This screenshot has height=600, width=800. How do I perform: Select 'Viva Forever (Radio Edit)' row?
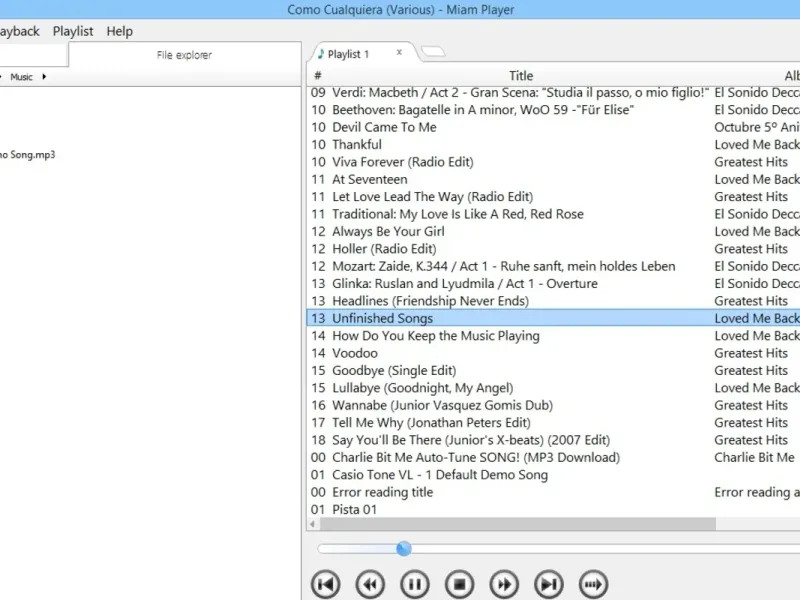pos(553,162)
